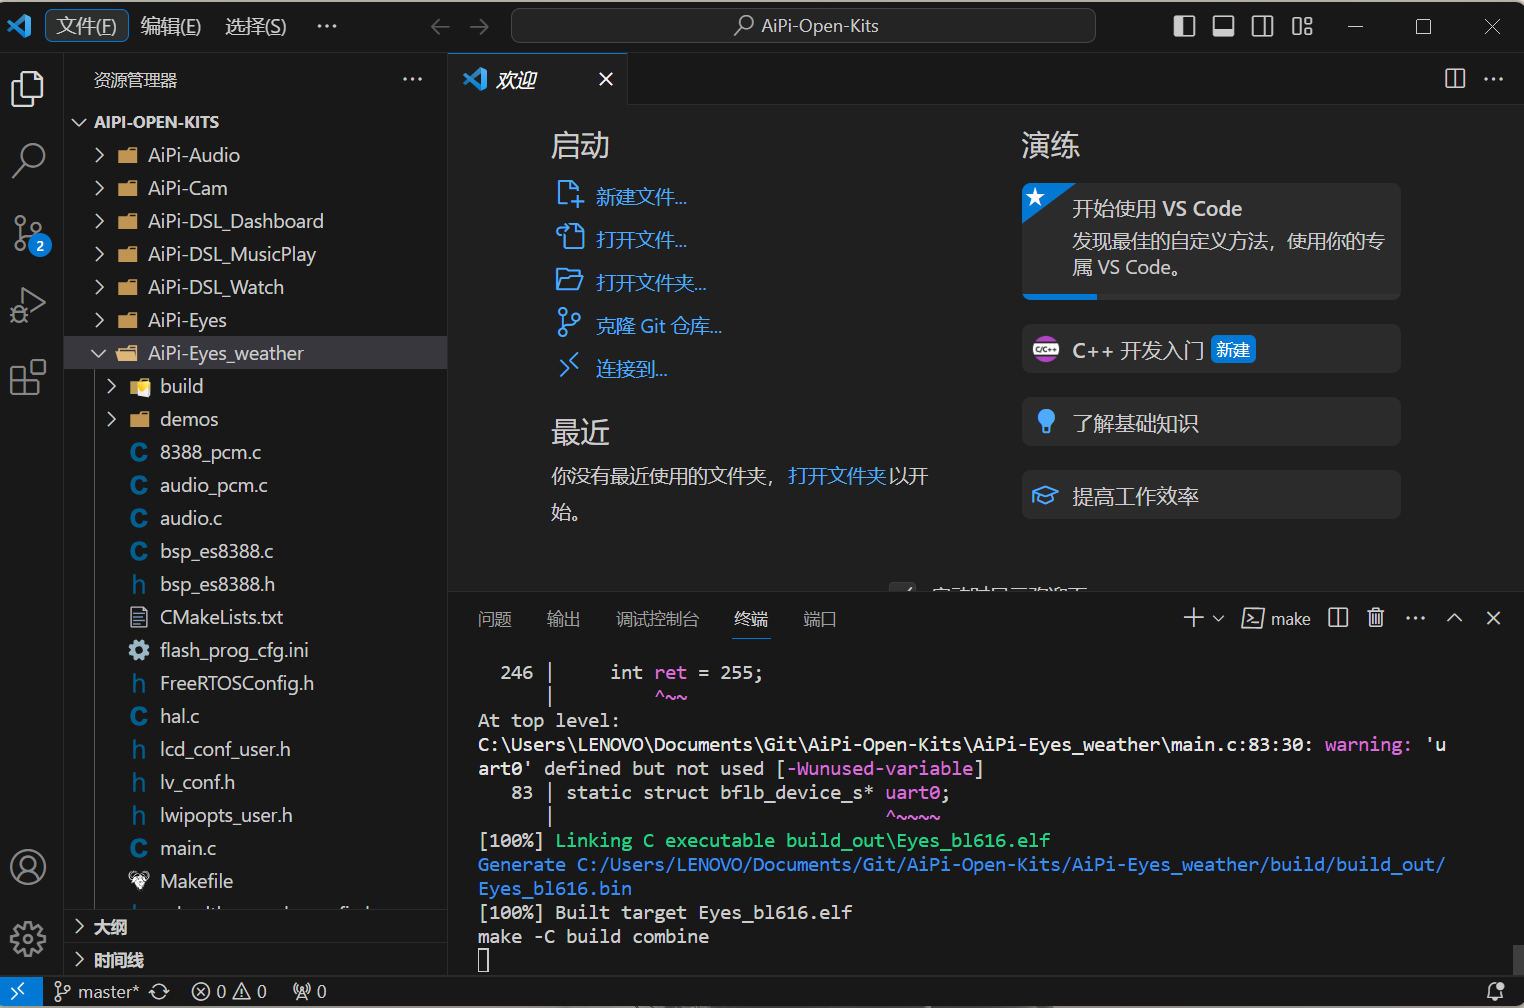Add a new terminal with plus icon
This screenshot has height=1008, width=1524.
pyautogui.click(x=1193, y=618)
